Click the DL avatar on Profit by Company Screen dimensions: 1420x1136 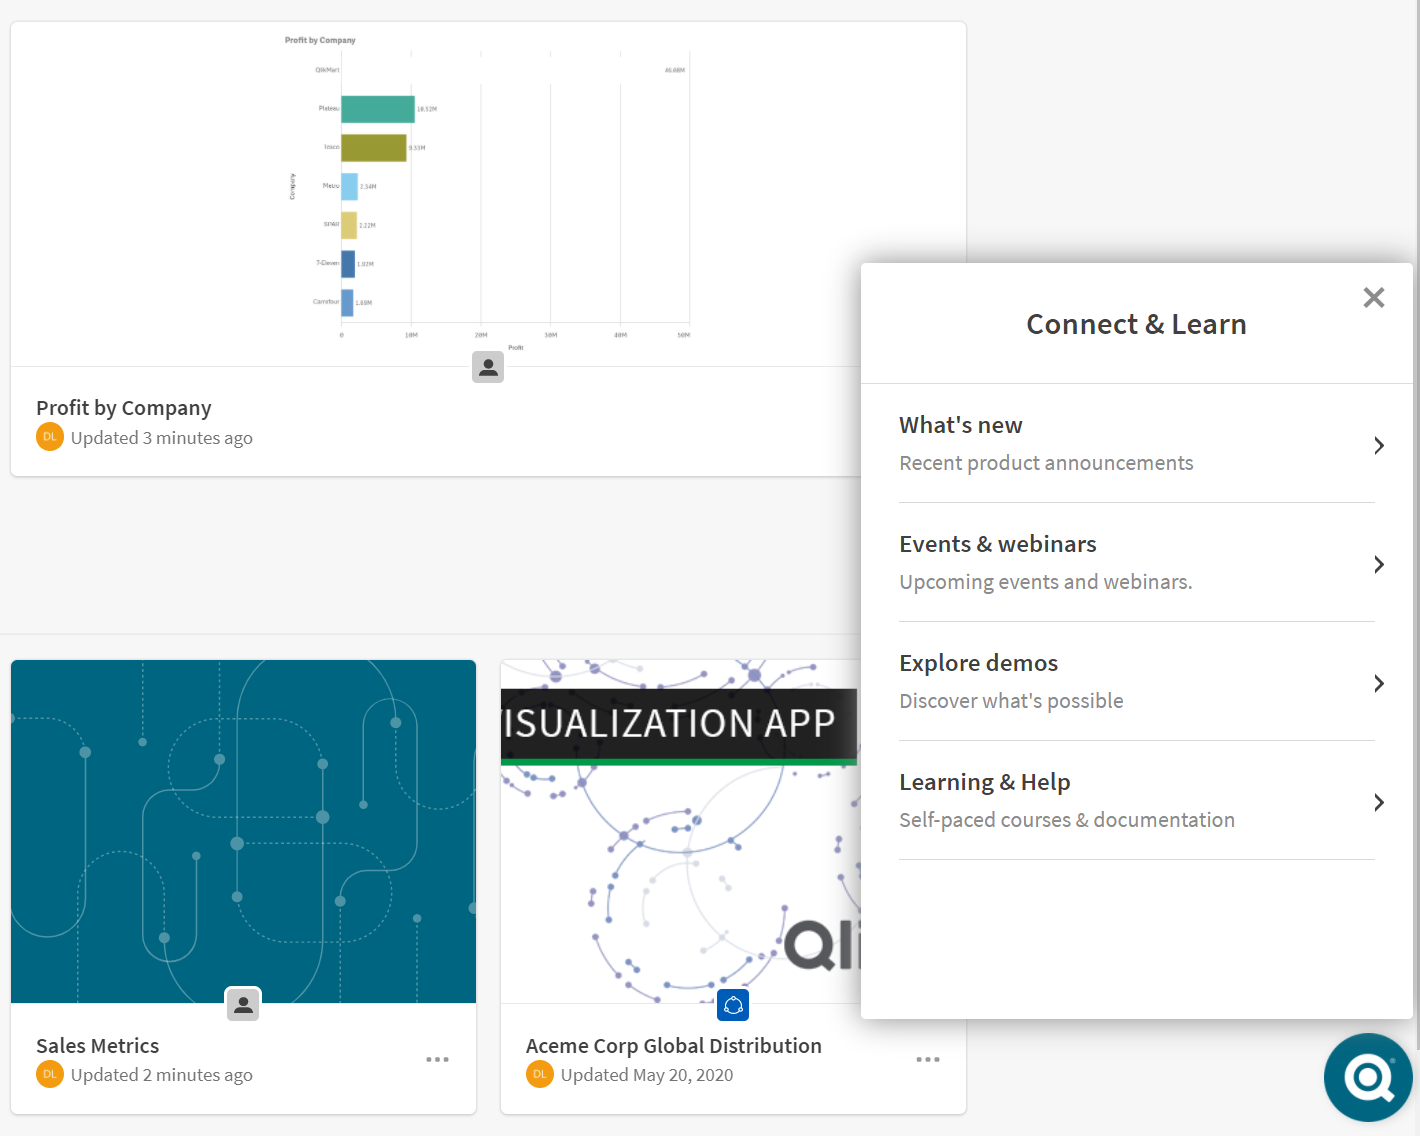click(x=49, y=437)
